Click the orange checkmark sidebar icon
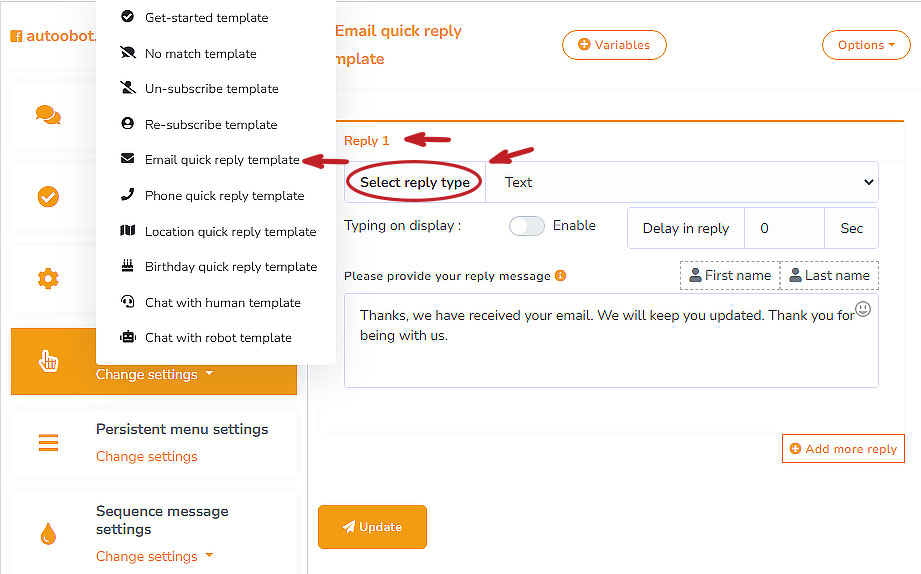Screen dimensions: 921x574 [x=48, y=197]
